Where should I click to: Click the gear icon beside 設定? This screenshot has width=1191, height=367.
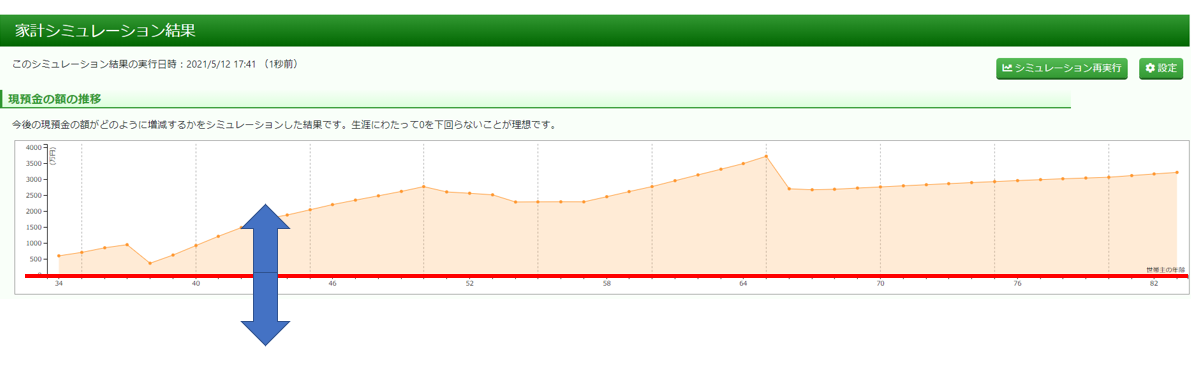tap(1150, 68)
